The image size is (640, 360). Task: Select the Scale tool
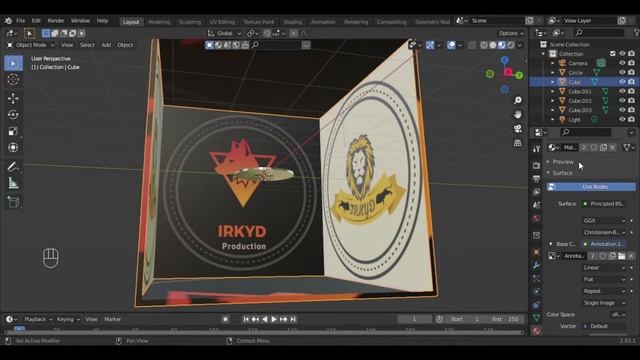[13, 131]
